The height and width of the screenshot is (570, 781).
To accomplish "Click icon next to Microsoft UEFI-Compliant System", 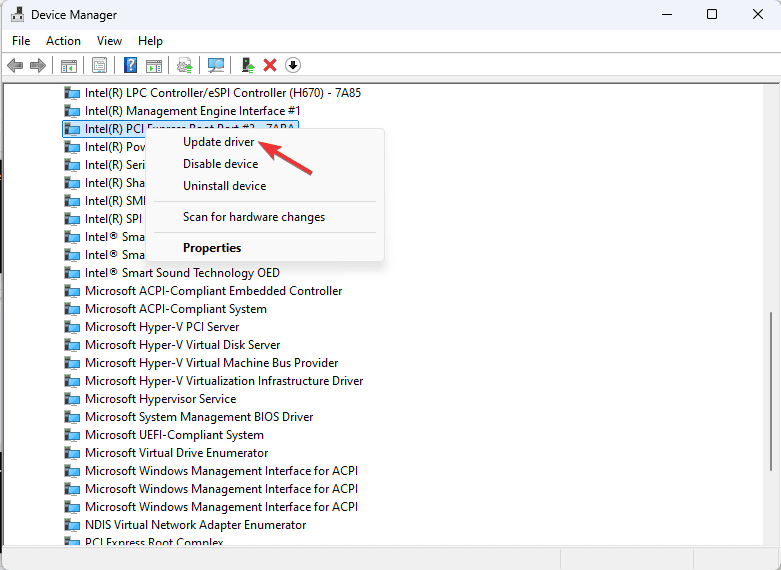I will (x=72, y=435).
